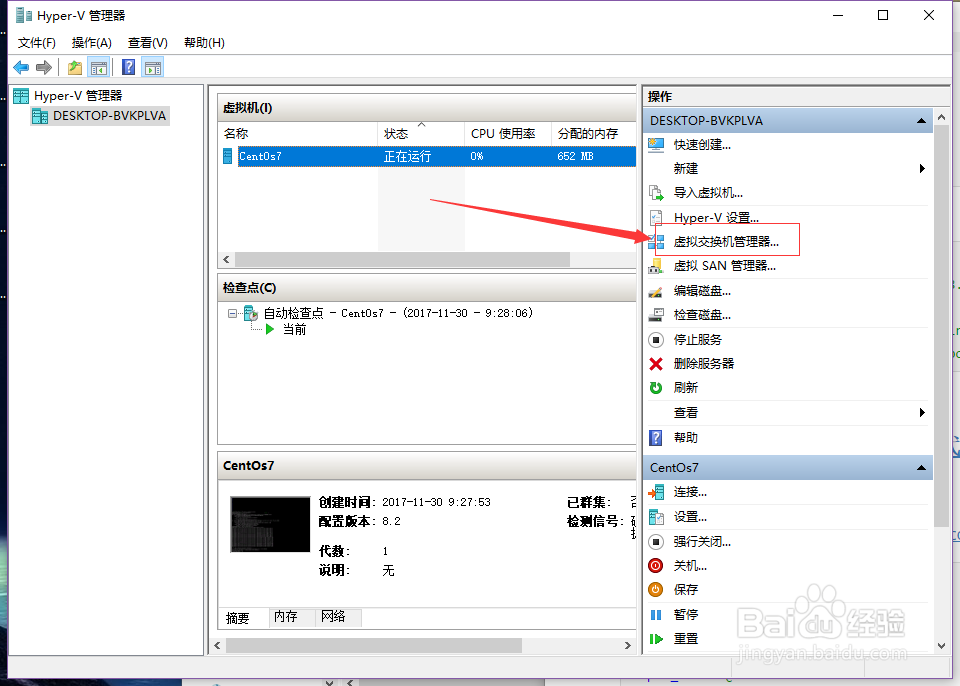The width and height of the screenshot is (960, 686).
Task: Click the CentOs7 设置 icon
Action: click(656, 517)
